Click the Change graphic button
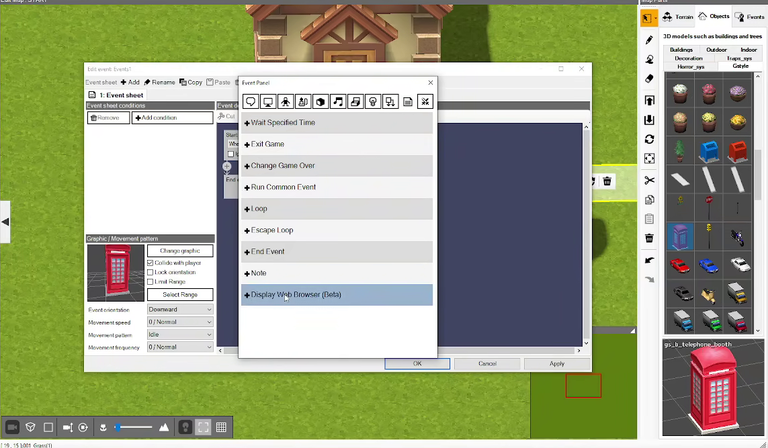This screenshot has width=768, height=448. (x=180, y=251)
